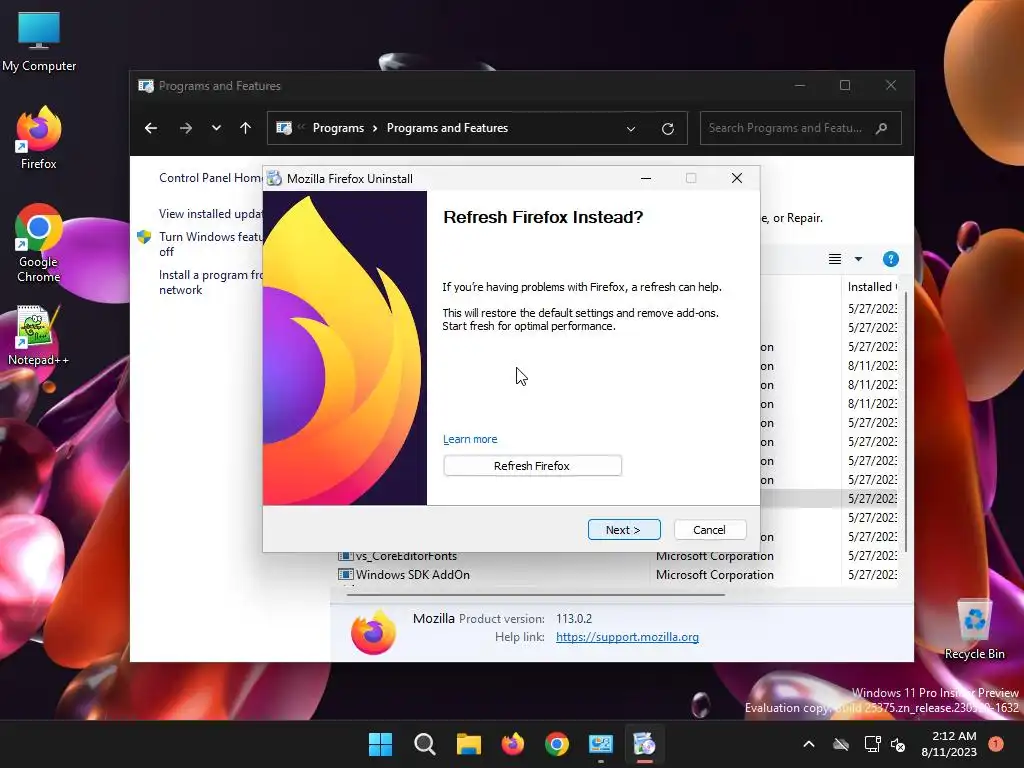Go forward in Programs and Features
This screenshot has width=1024, height=768.
[x=186, y=128]
